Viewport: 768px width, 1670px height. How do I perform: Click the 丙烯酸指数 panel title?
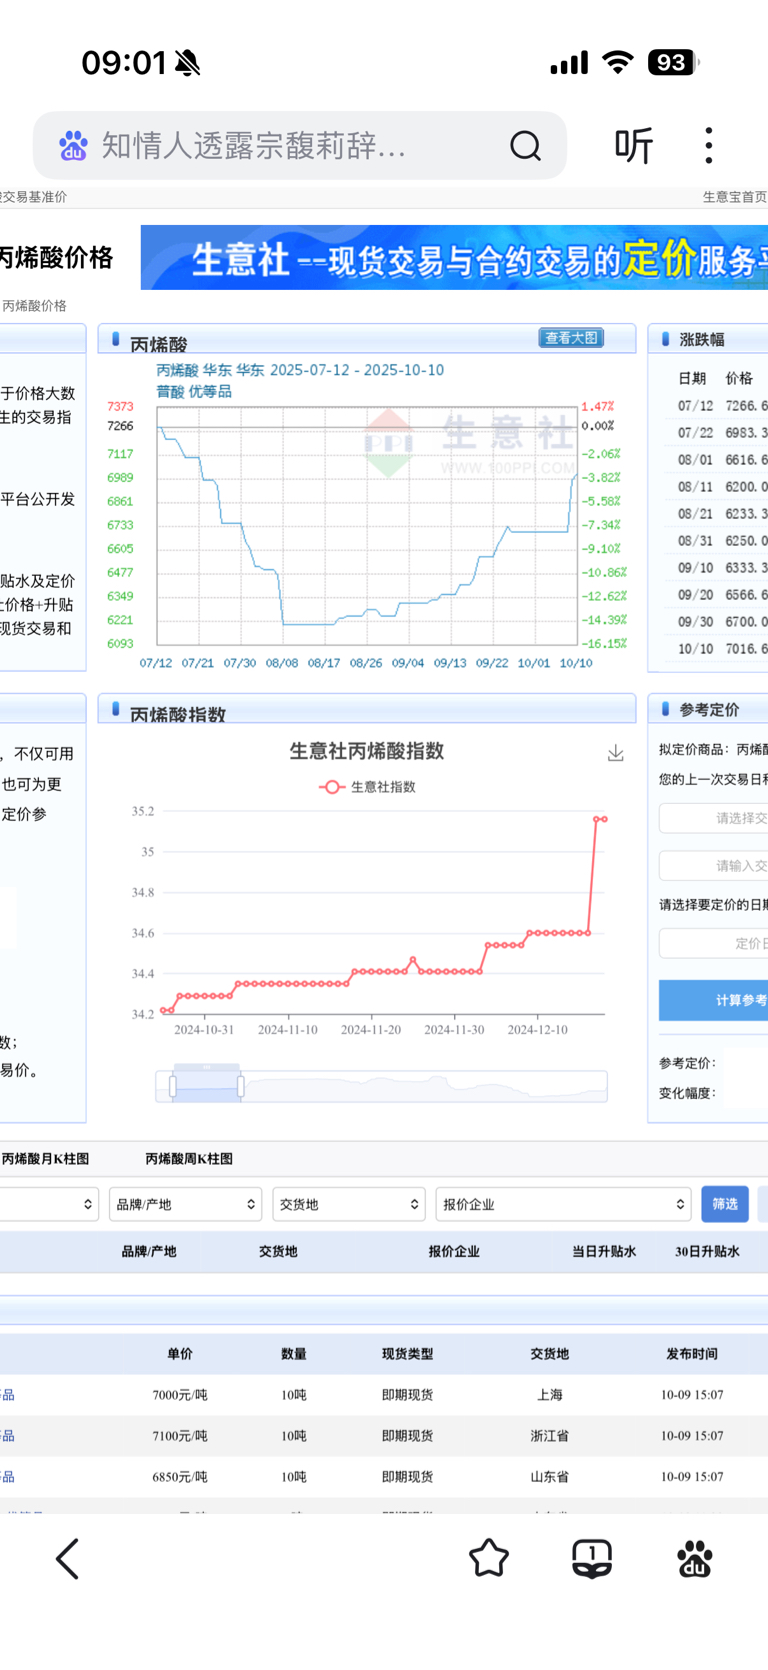[178, 714]
